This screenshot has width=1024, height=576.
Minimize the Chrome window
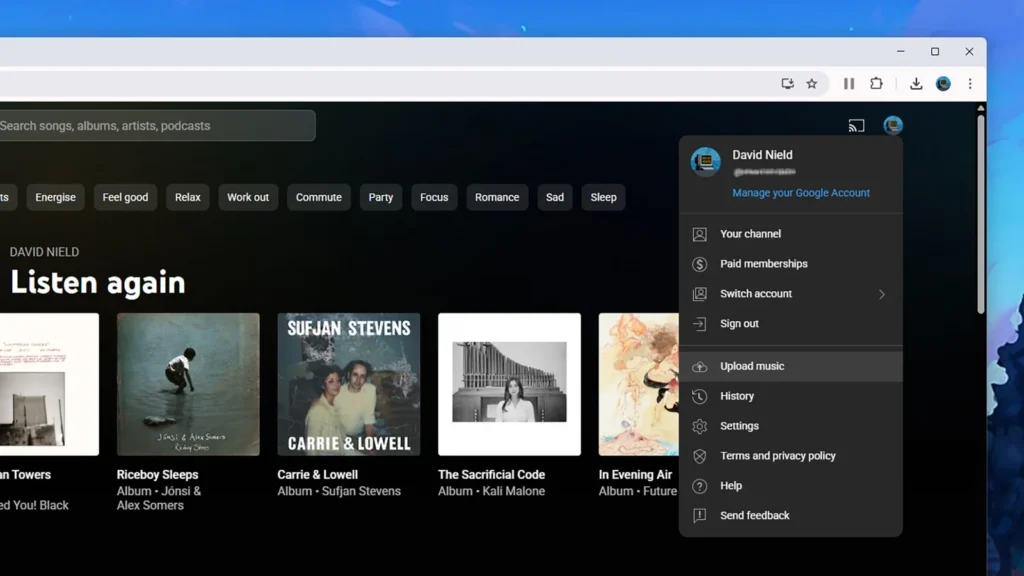point(901,52)
